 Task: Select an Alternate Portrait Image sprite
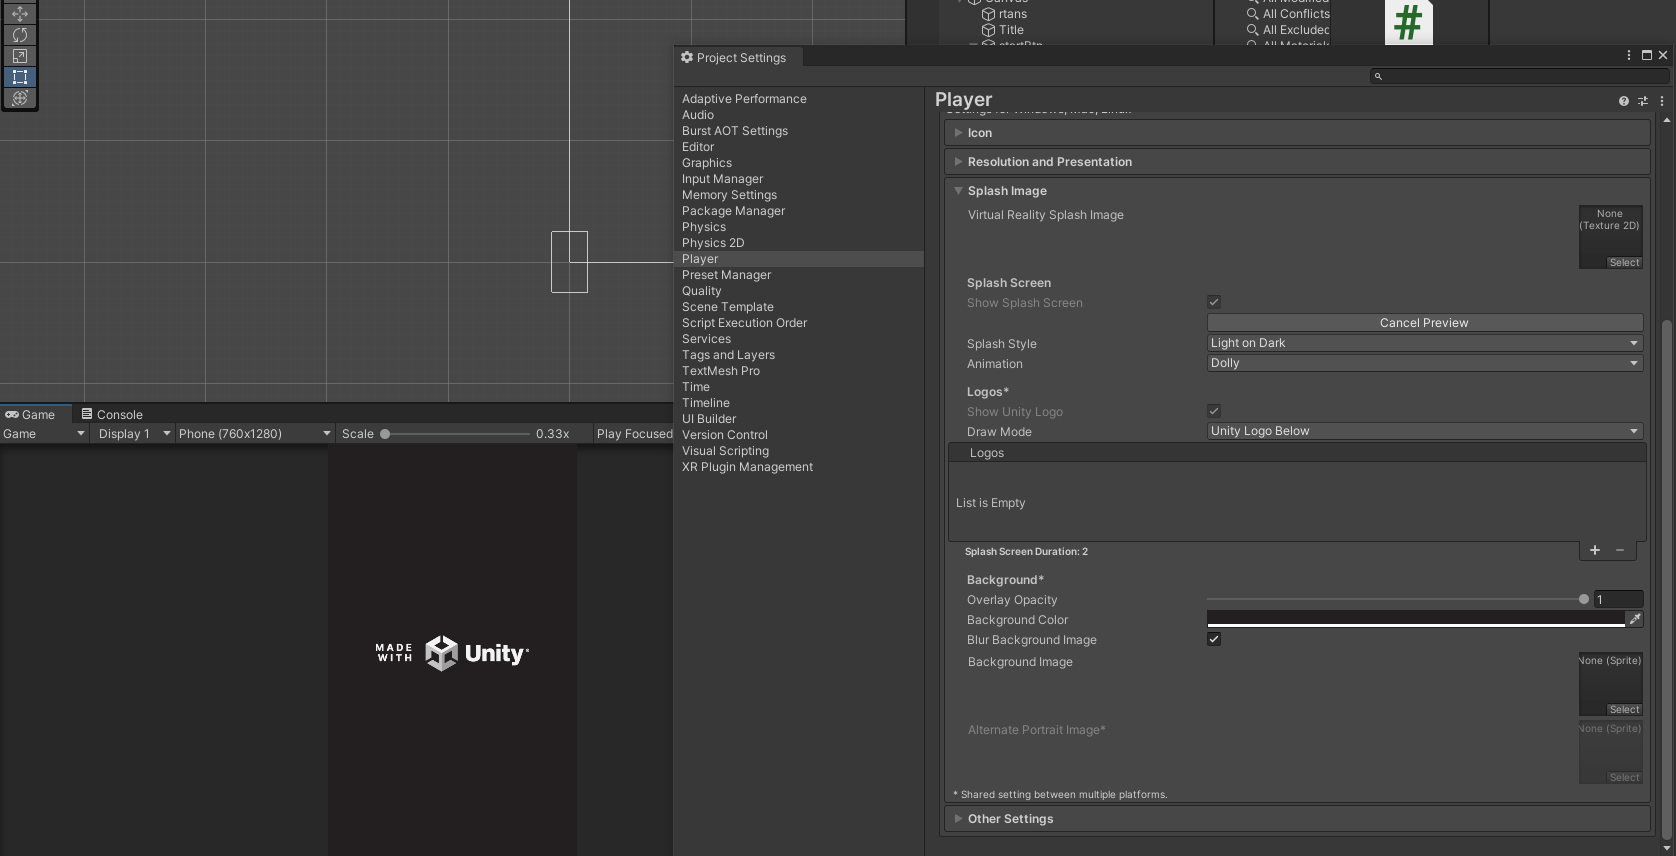pyautogui.click(x=1624, y=778)
